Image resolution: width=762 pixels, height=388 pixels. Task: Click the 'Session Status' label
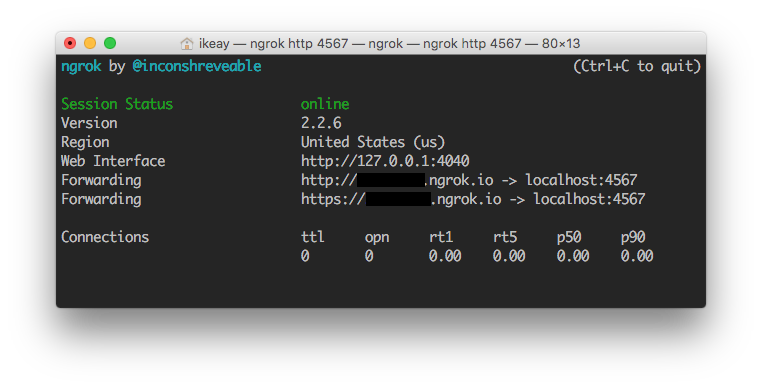(117, 104)
